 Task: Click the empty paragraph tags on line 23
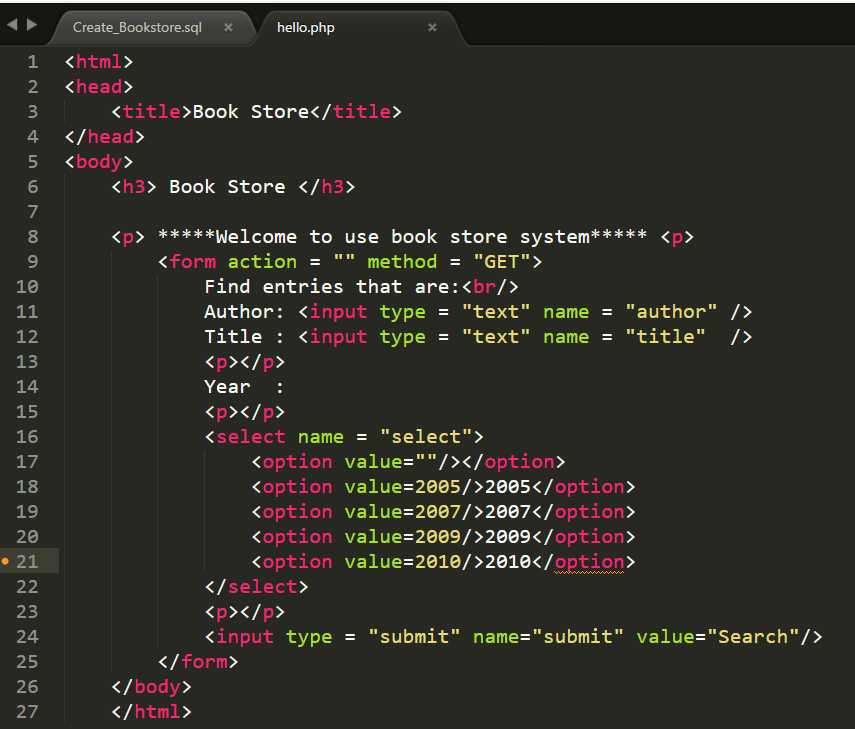pos(245,612)
